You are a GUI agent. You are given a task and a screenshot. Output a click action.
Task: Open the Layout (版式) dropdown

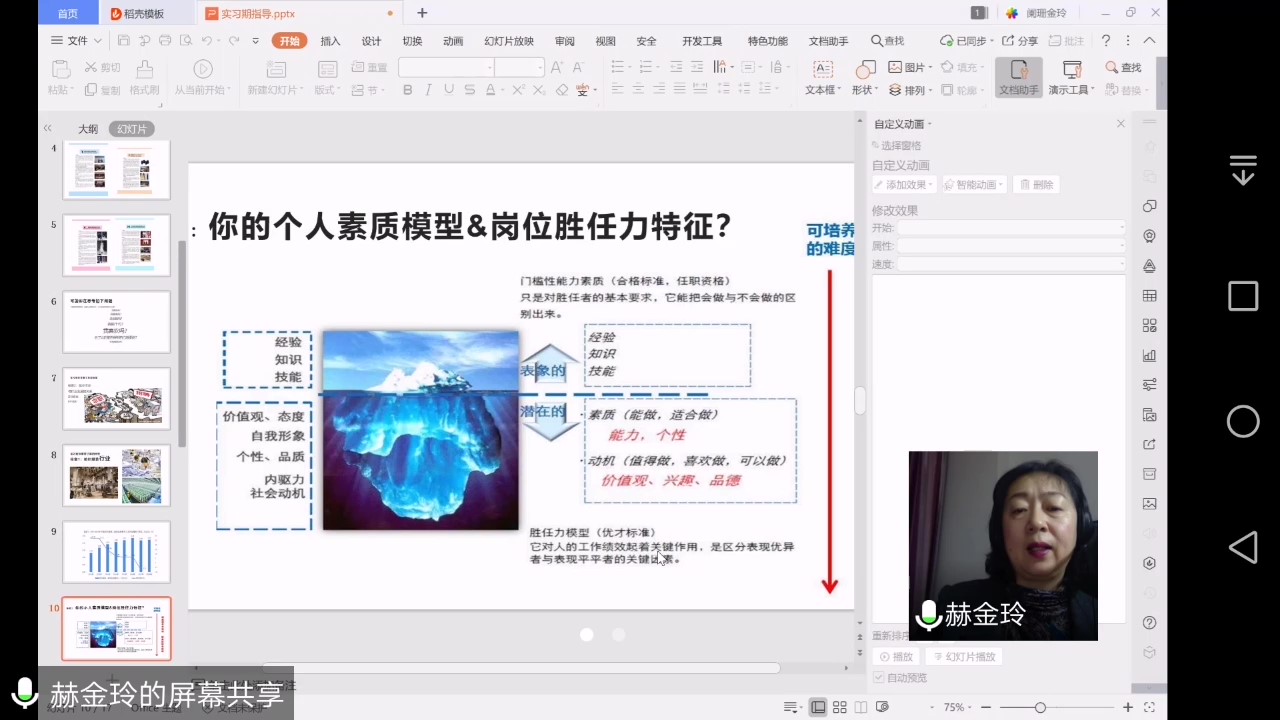(x=327, y=89)
